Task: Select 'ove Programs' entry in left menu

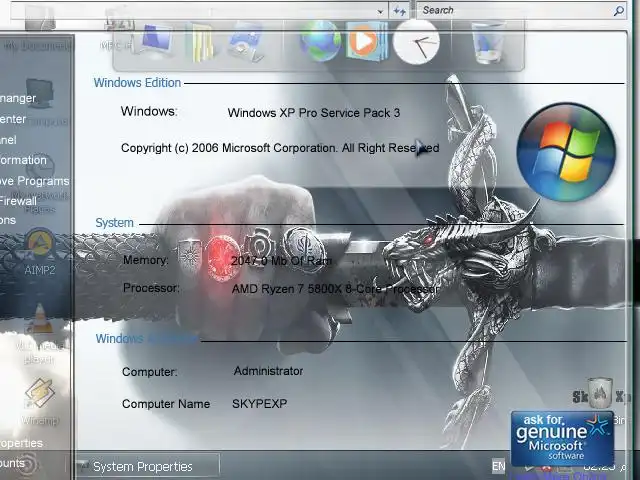Action: point(35,181)
